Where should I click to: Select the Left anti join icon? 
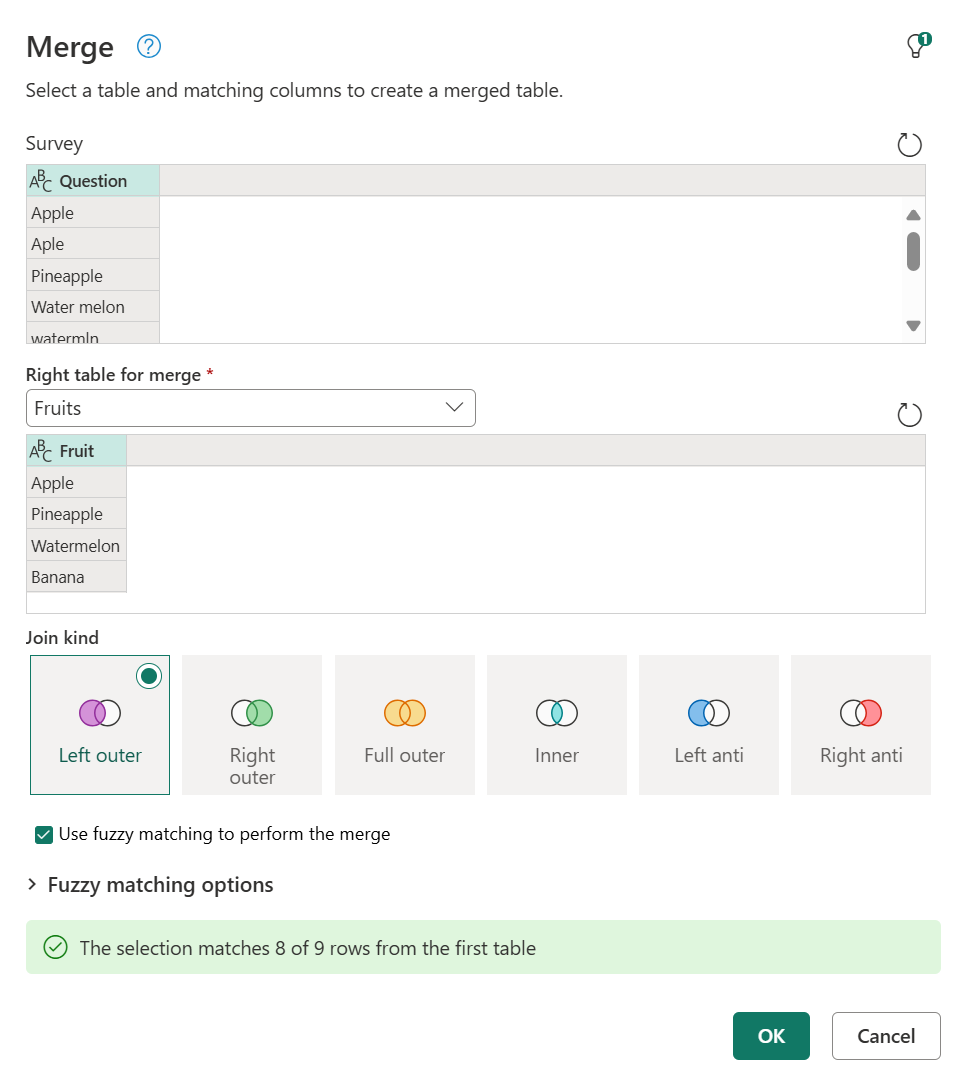click(709, 713)
